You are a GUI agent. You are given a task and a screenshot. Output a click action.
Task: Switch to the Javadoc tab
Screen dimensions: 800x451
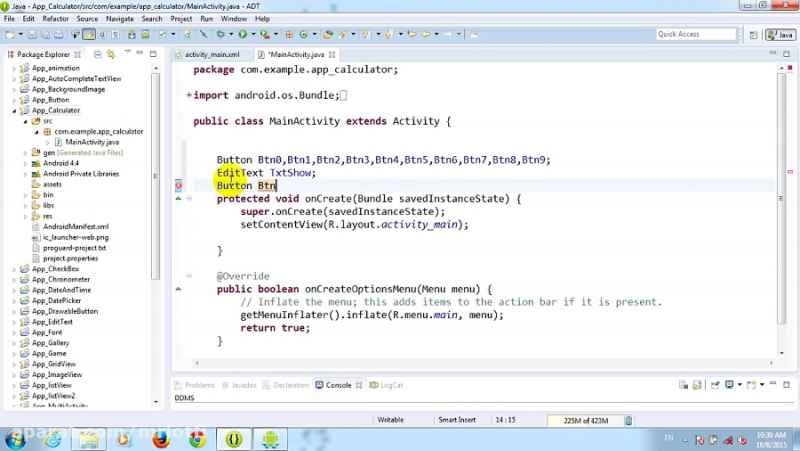(239, 385)
